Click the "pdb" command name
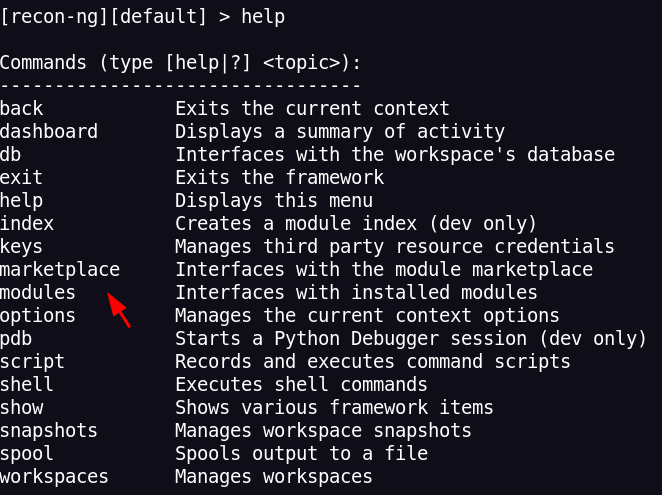Viewport: 662px width, 495px height. 16,339
